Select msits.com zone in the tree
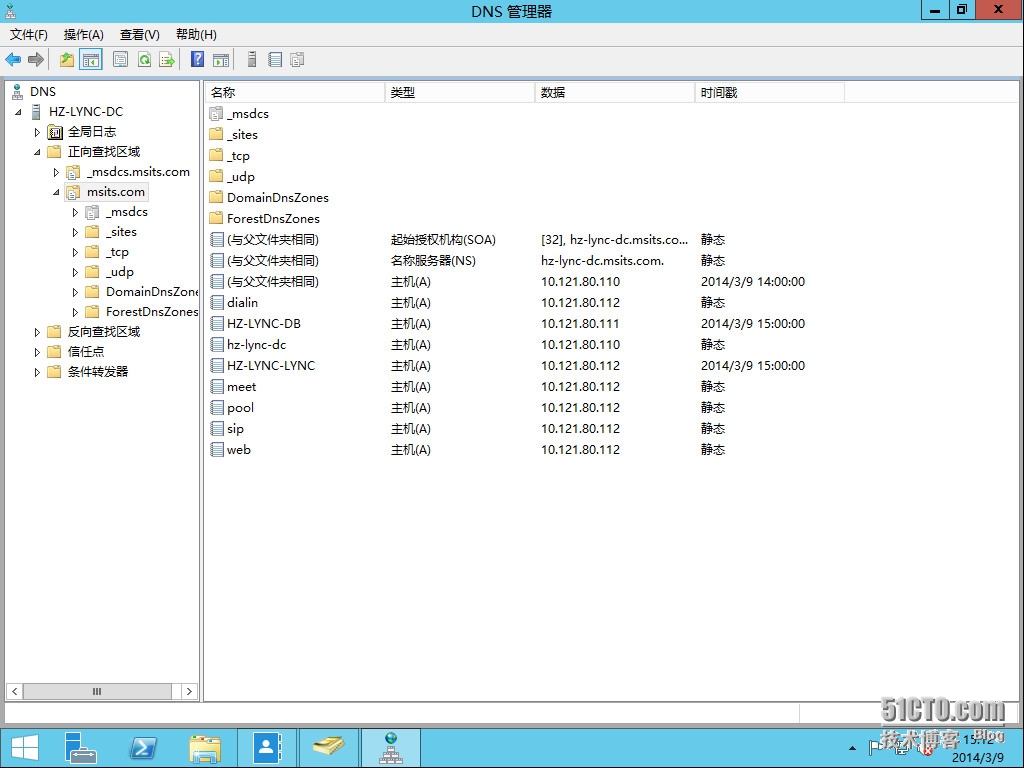 pos(116,192)
